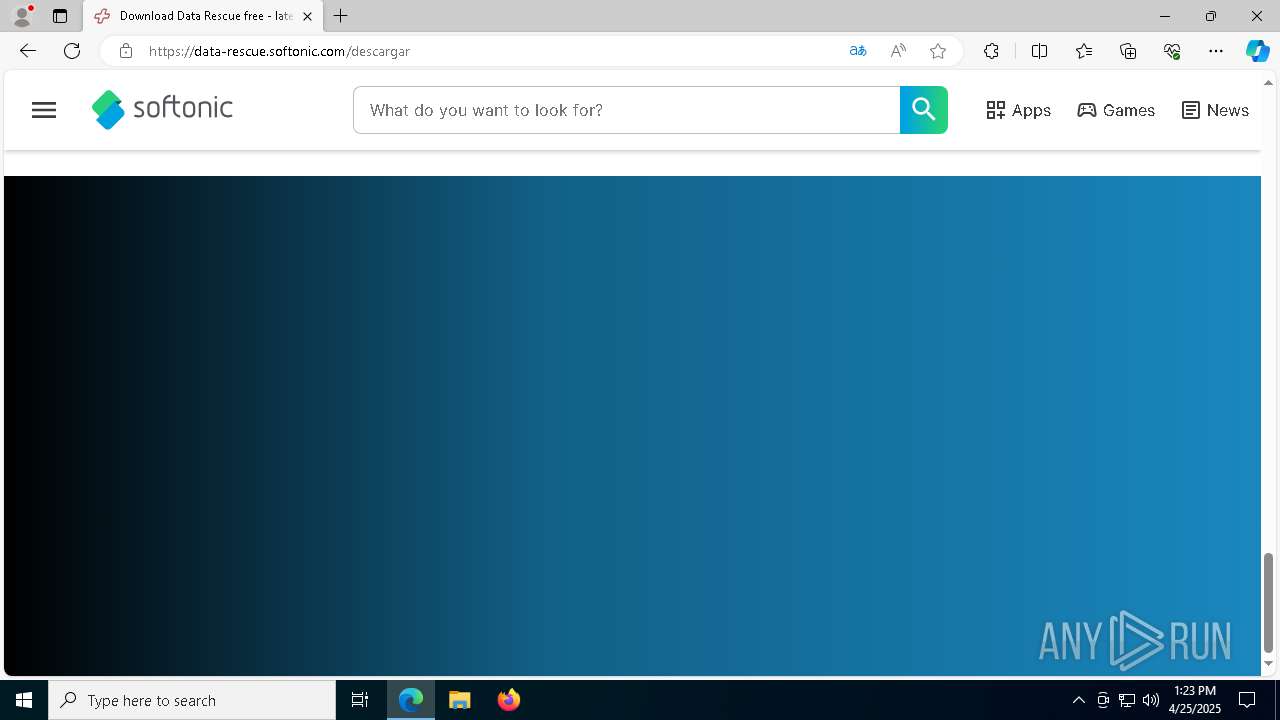Click the scroll-up arrow of the page

(x=1268, y=83)
